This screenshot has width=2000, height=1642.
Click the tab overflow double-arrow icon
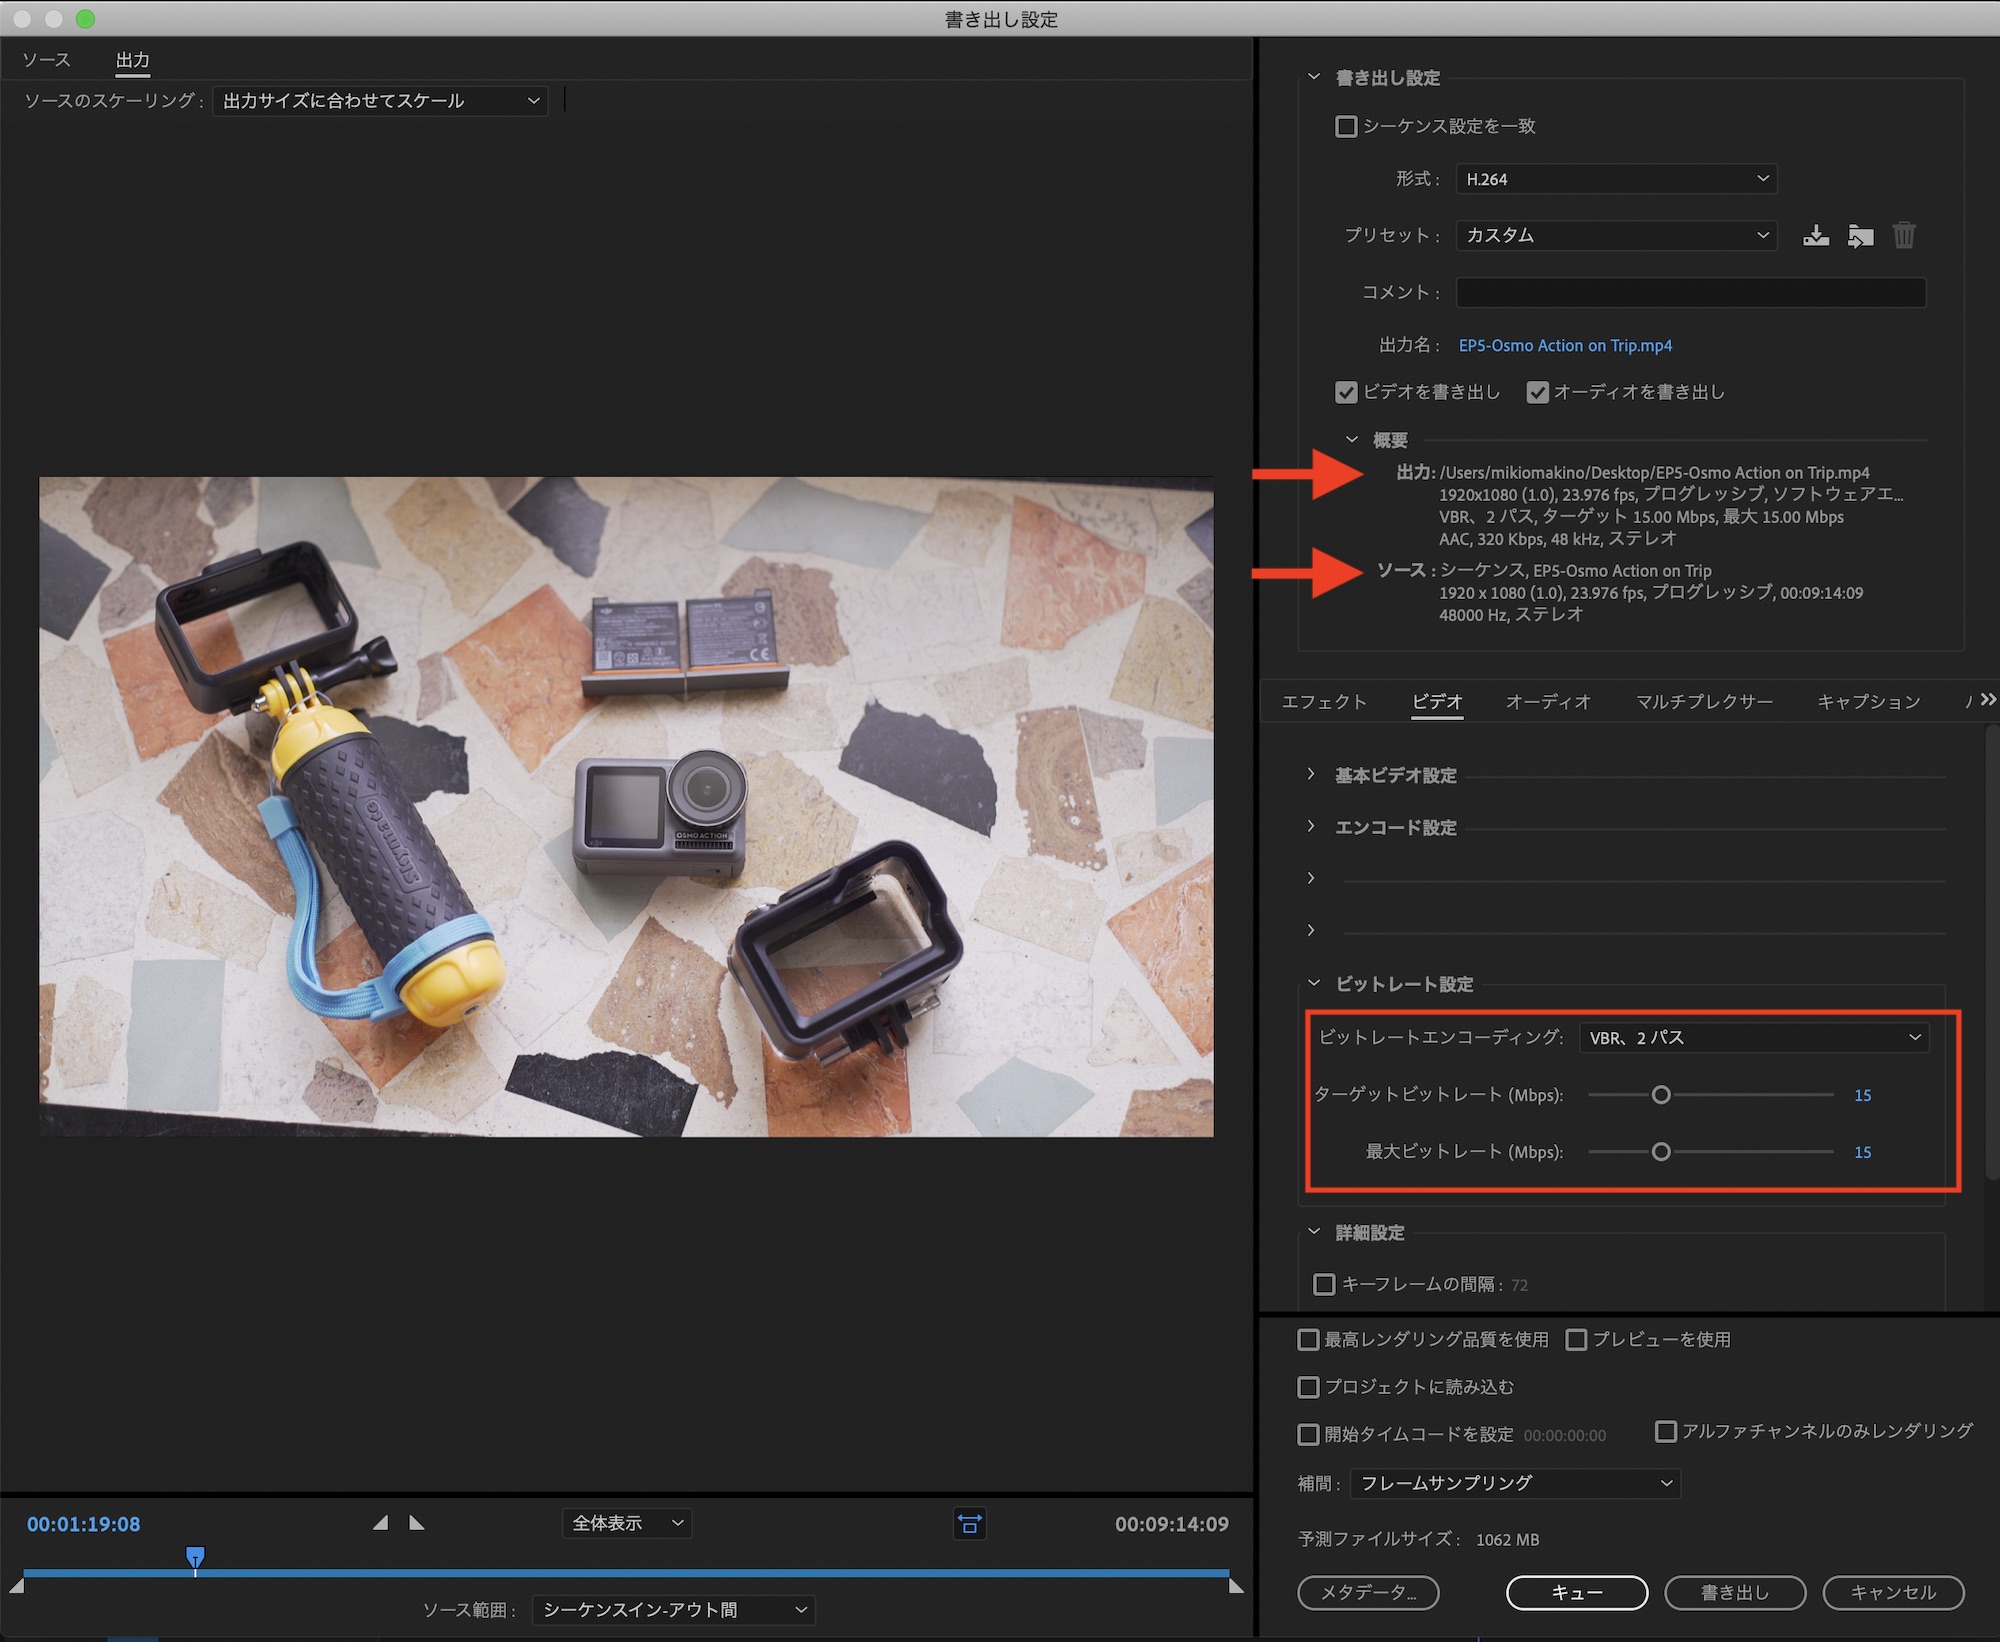tap(1987, 700)
